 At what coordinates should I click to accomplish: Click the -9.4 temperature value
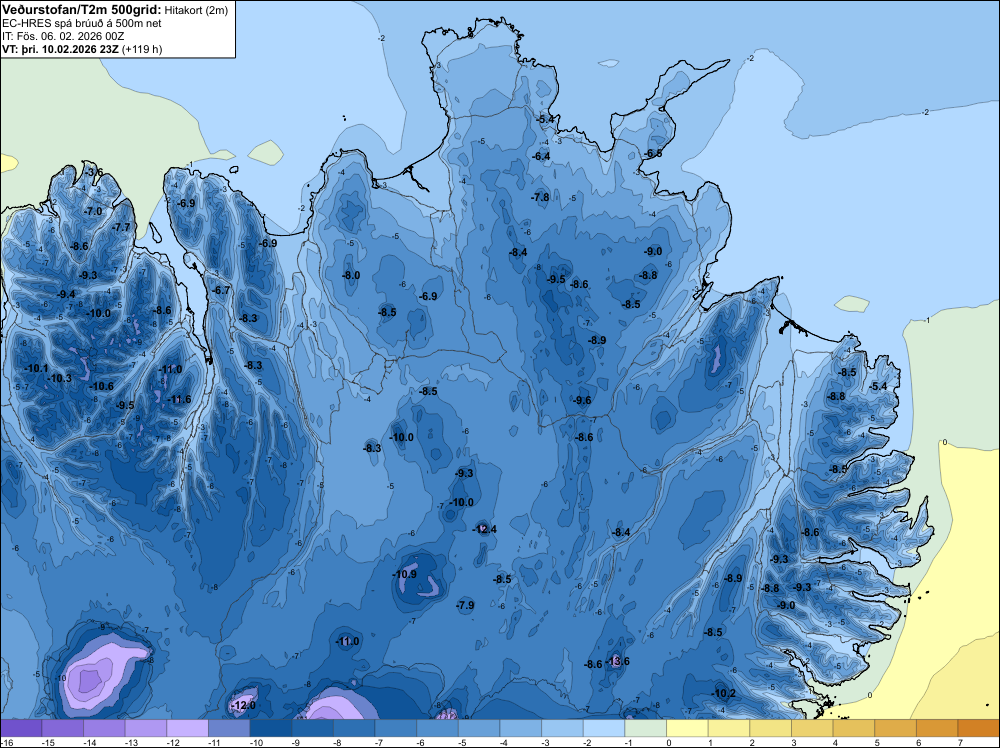coord(66,294)
